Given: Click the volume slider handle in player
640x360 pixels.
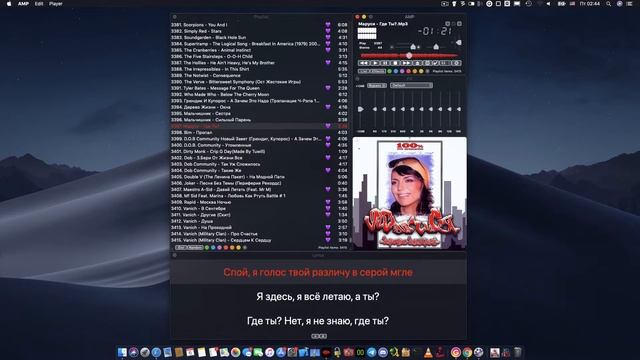Looking at the screenshot, I should [x=413, y=47].
